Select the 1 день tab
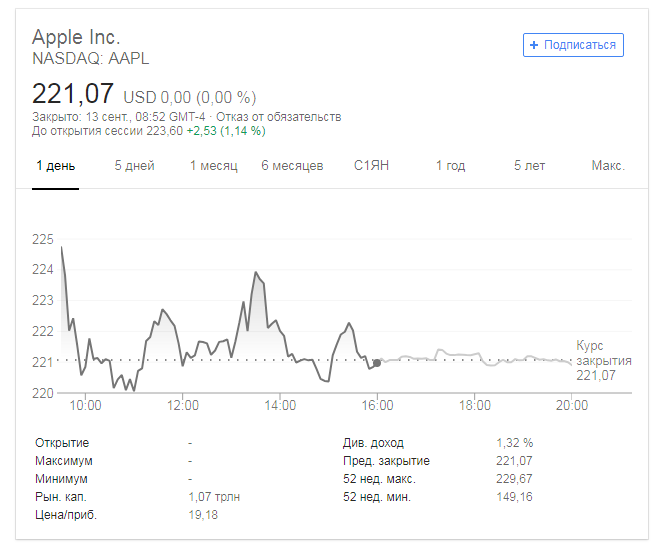Screen dimensions: 665x555 (55, 165)
